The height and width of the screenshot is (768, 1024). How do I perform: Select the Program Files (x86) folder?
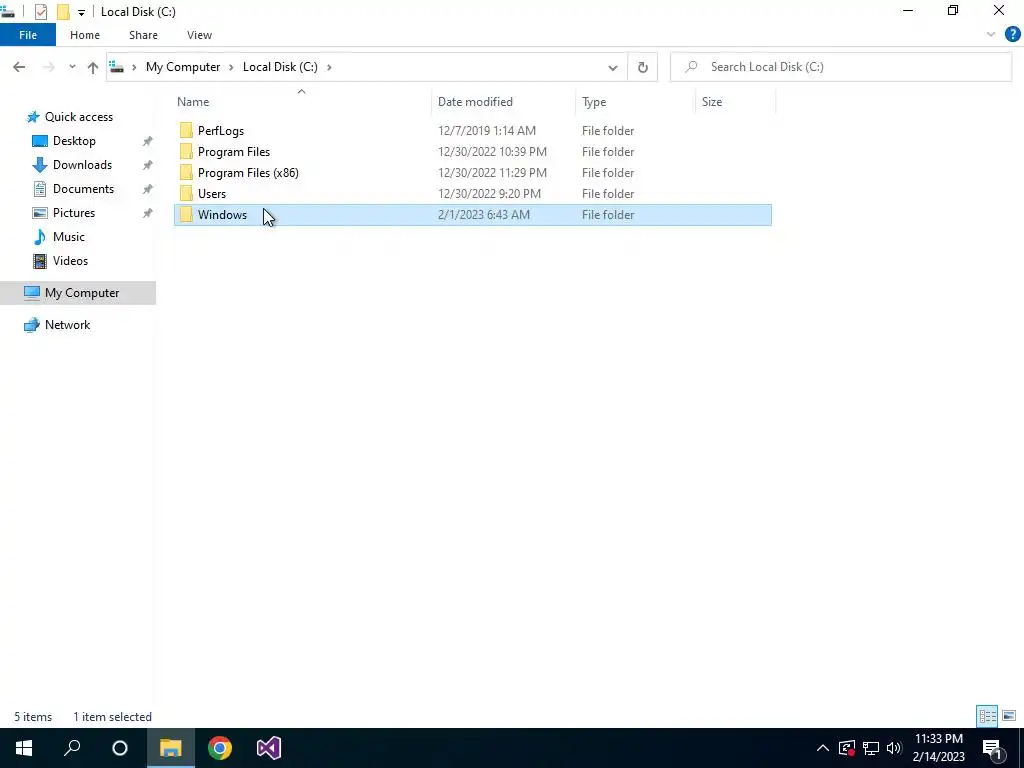248,172
